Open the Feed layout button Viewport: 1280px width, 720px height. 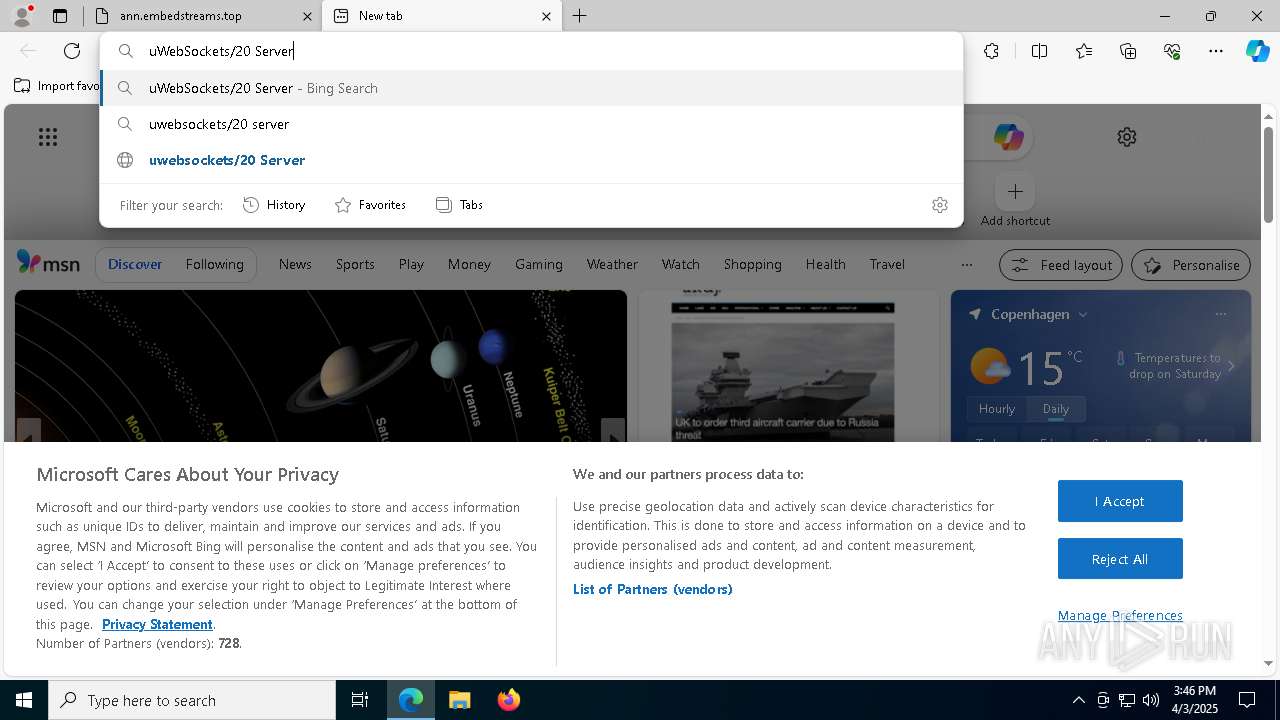click(1062, 265)
